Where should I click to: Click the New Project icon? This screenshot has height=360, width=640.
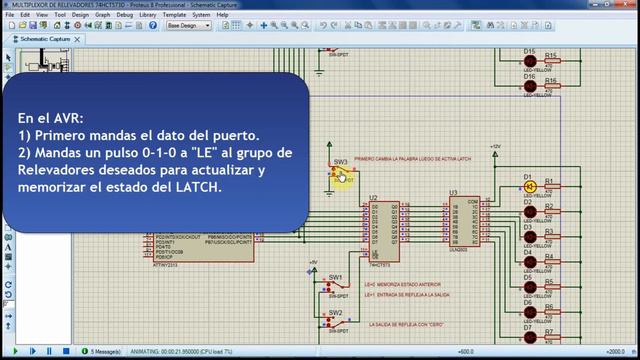point(12,25)
